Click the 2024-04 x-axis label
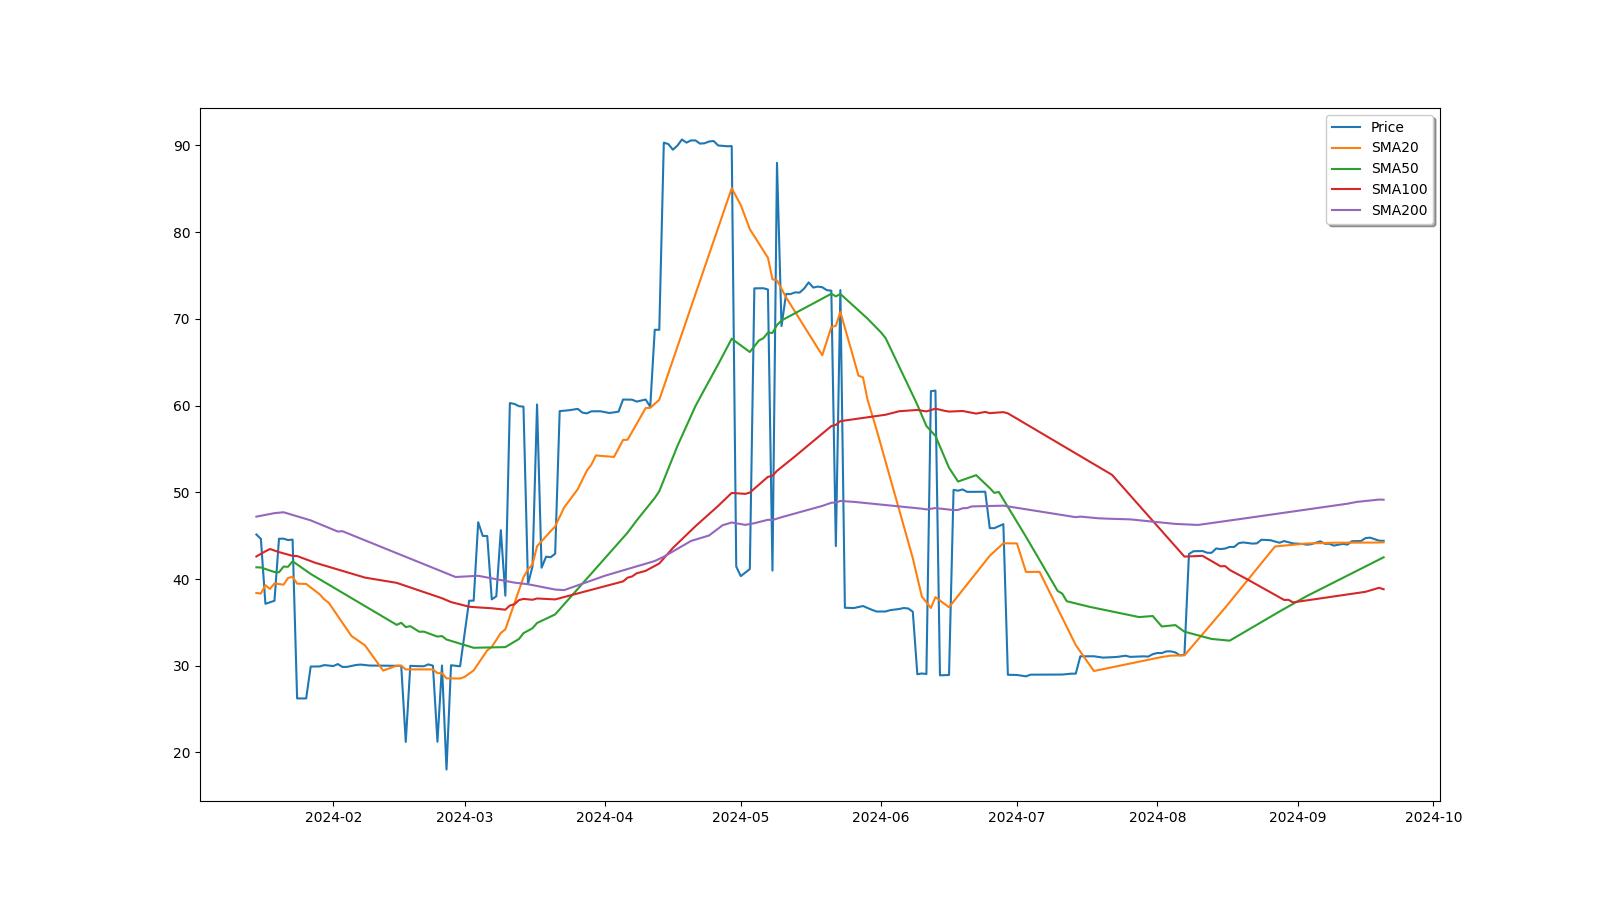This screenshot has height=900, width=1600. (x=604, y=817)
